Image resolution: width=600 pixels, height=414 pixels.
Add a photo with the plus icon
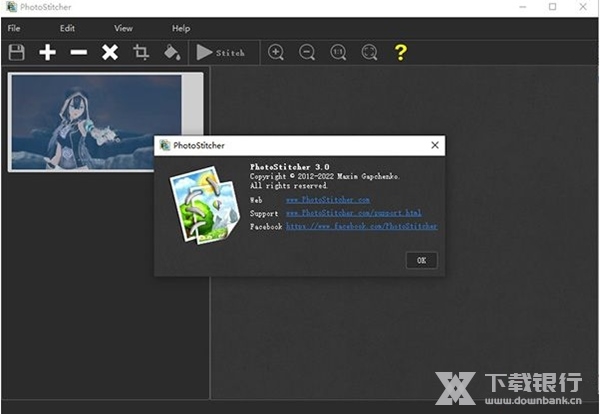47,52
